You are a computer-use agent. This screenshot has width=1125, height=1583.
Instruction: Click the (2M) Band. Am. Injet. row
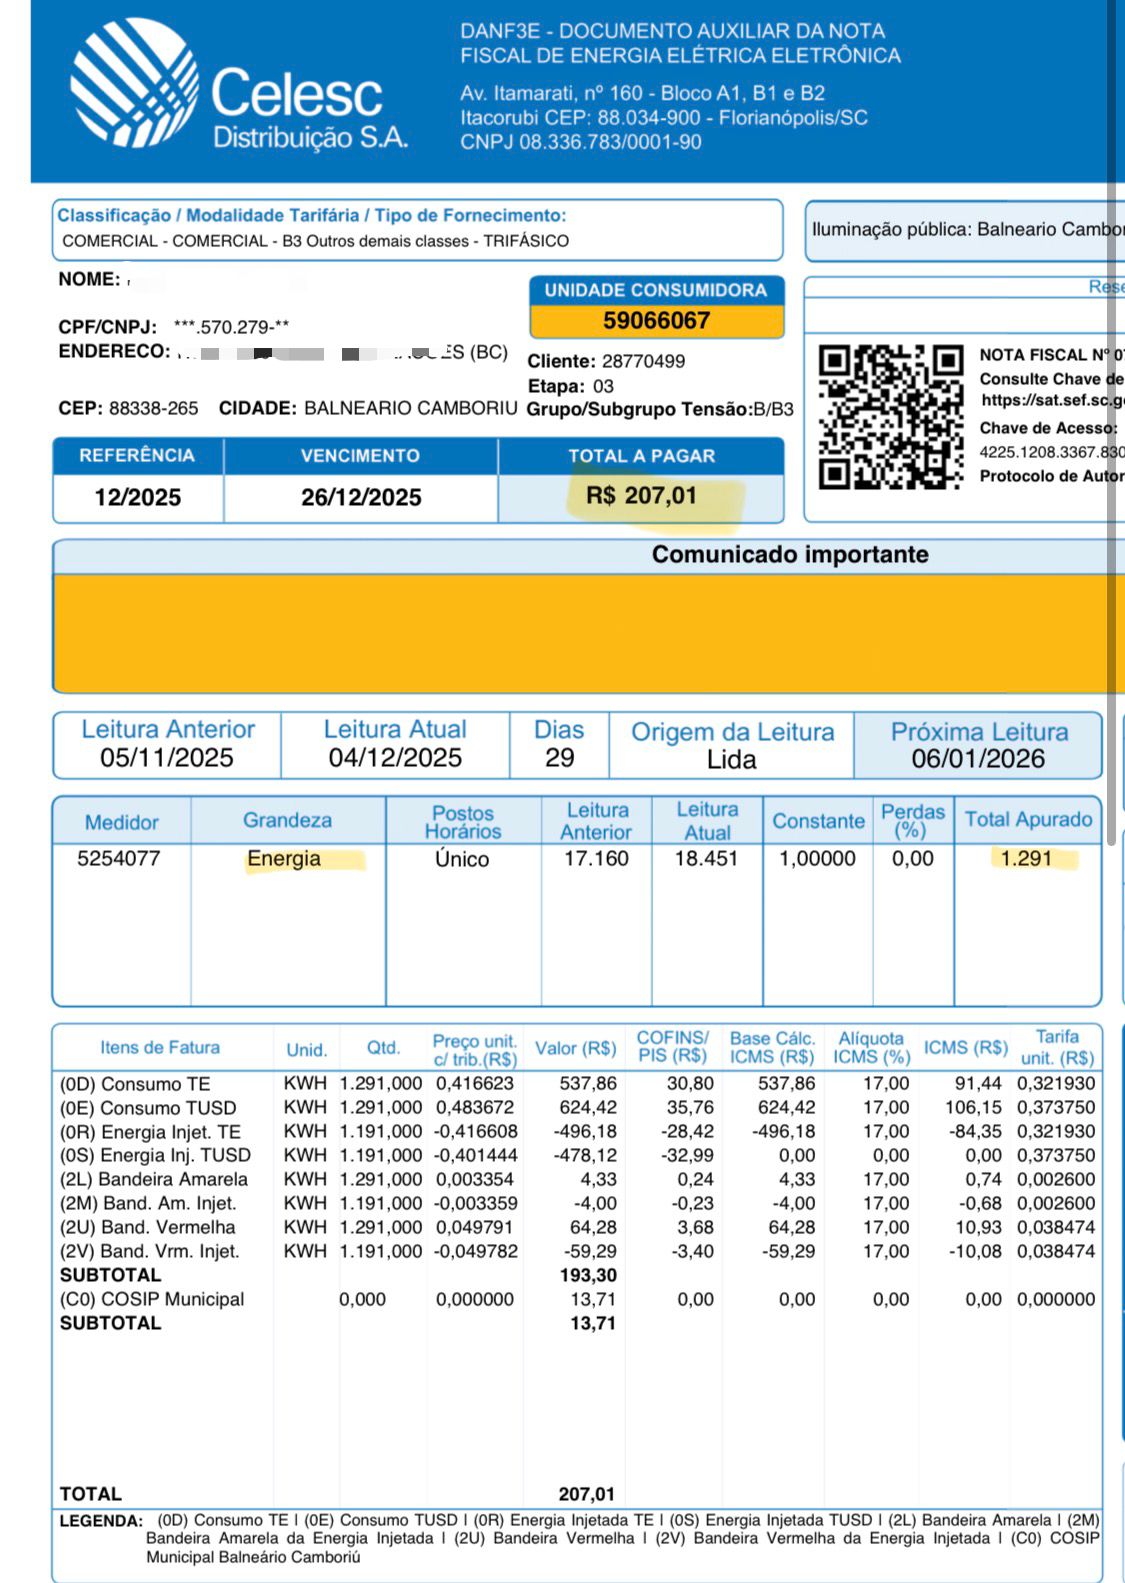pyautogui.click(x=577, y=1203)
